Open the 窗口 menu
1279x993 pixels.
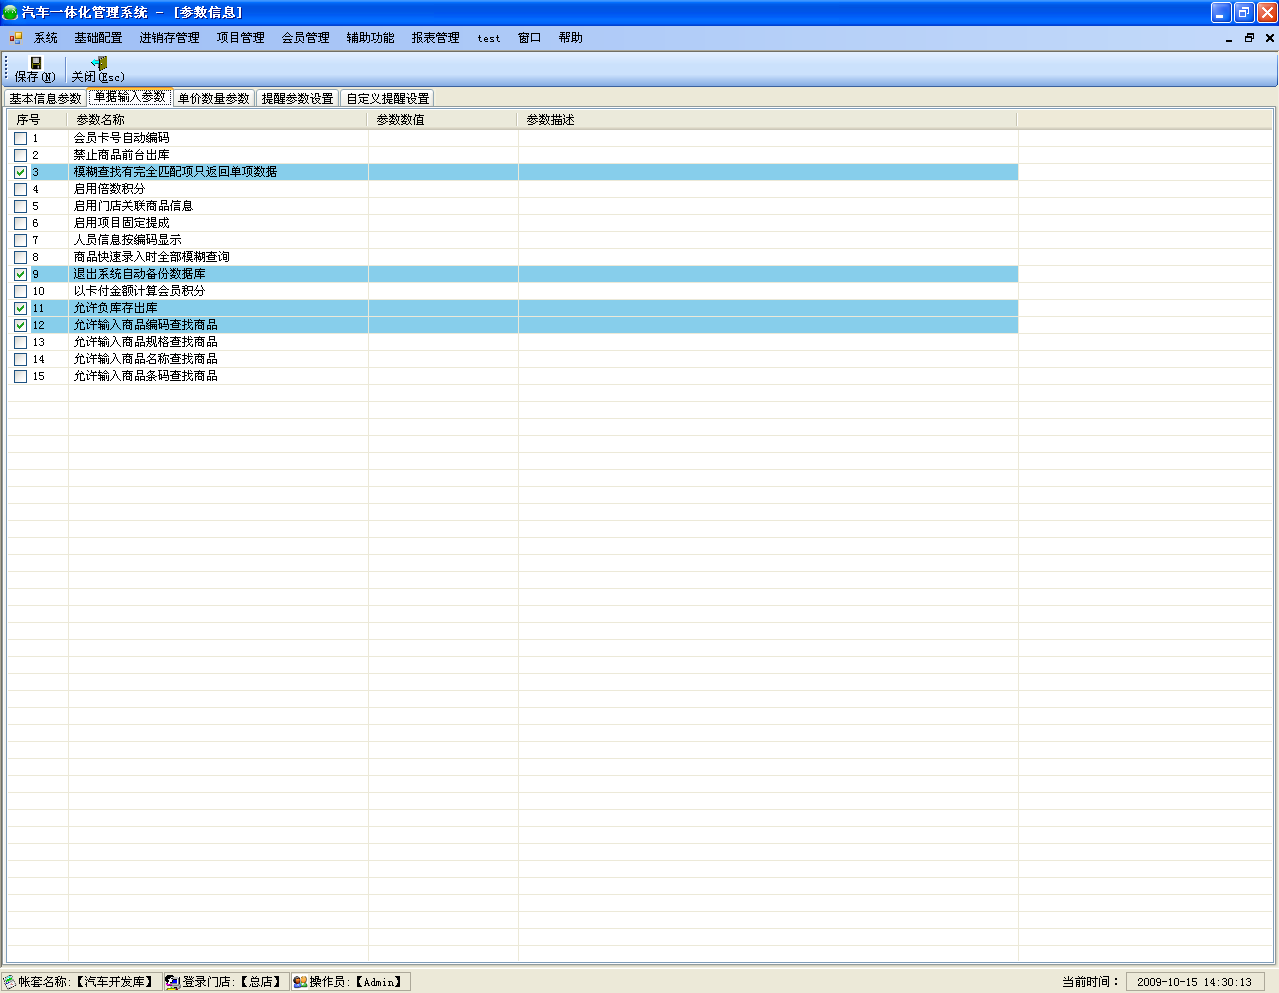click(x=530, y=38)
